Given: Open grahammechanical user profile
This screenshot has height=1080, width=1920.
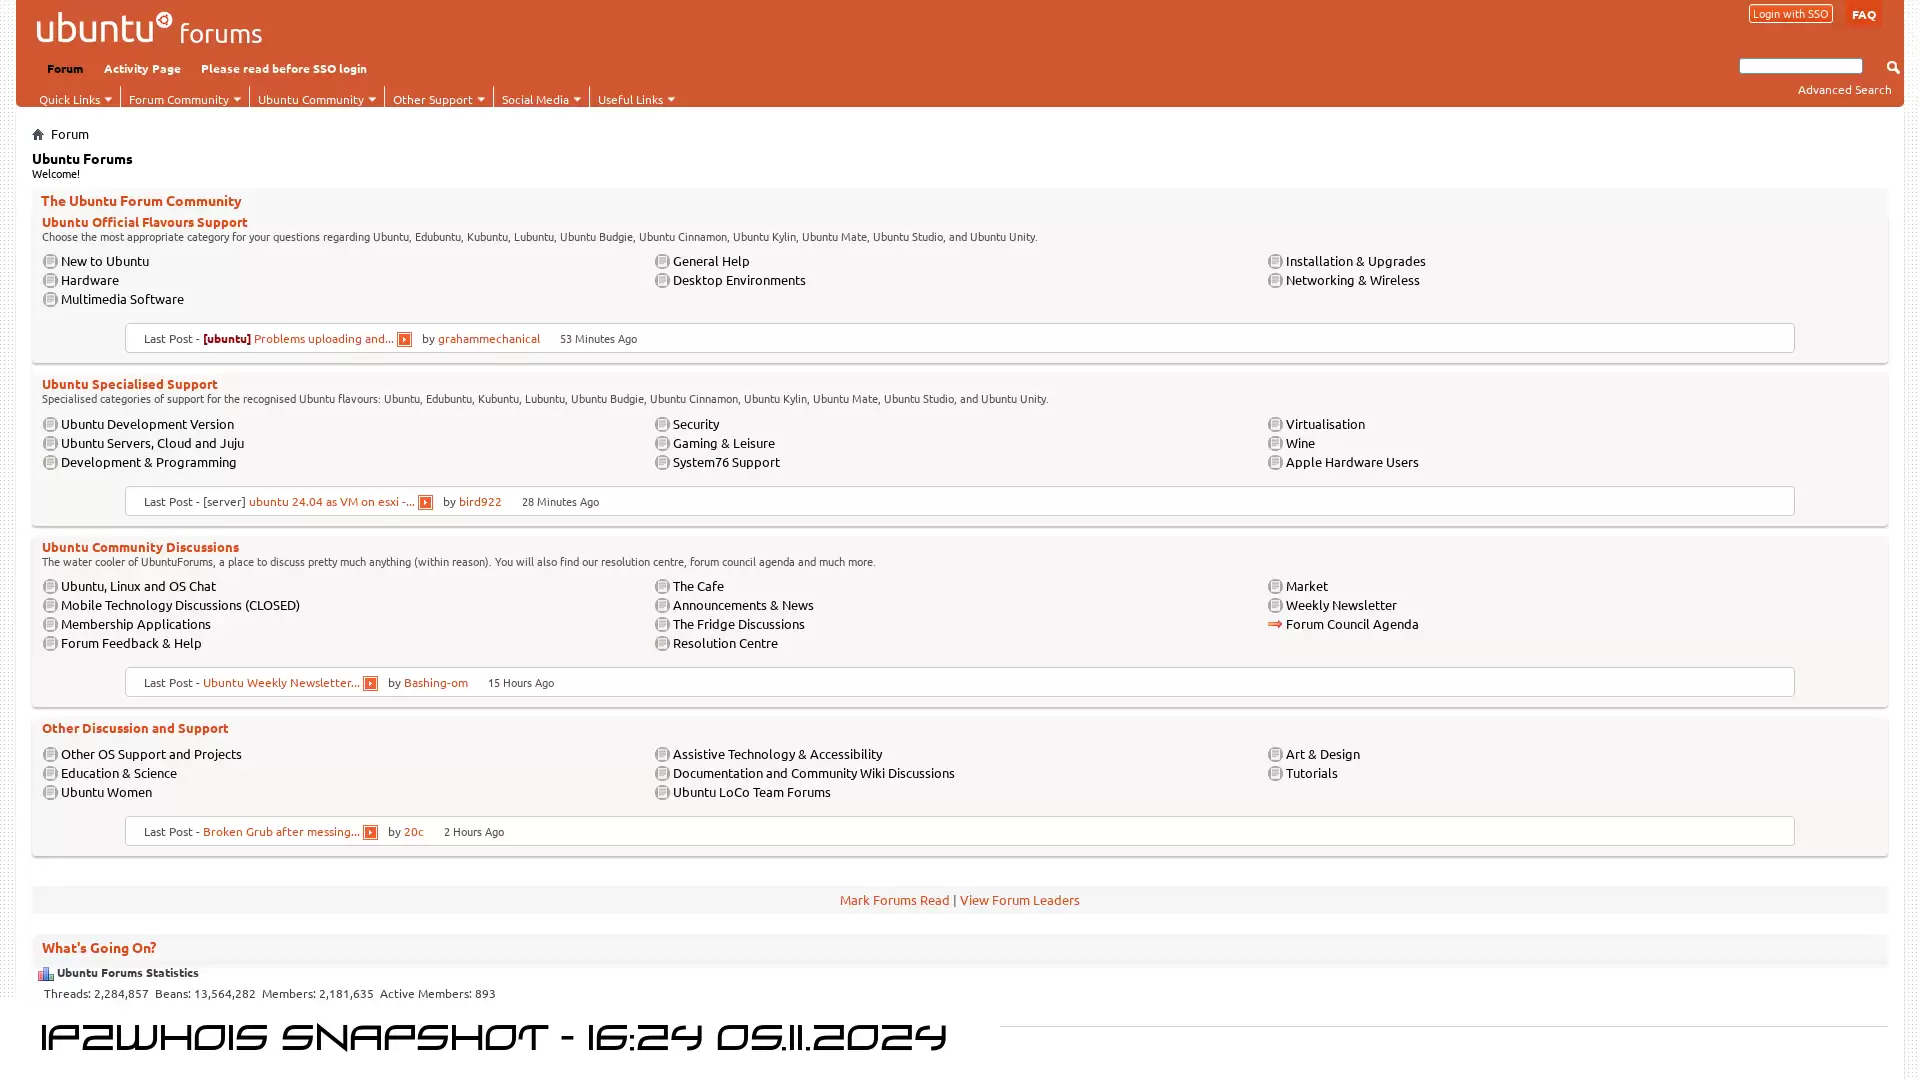Looking at the screenshot, I should 489,340.
